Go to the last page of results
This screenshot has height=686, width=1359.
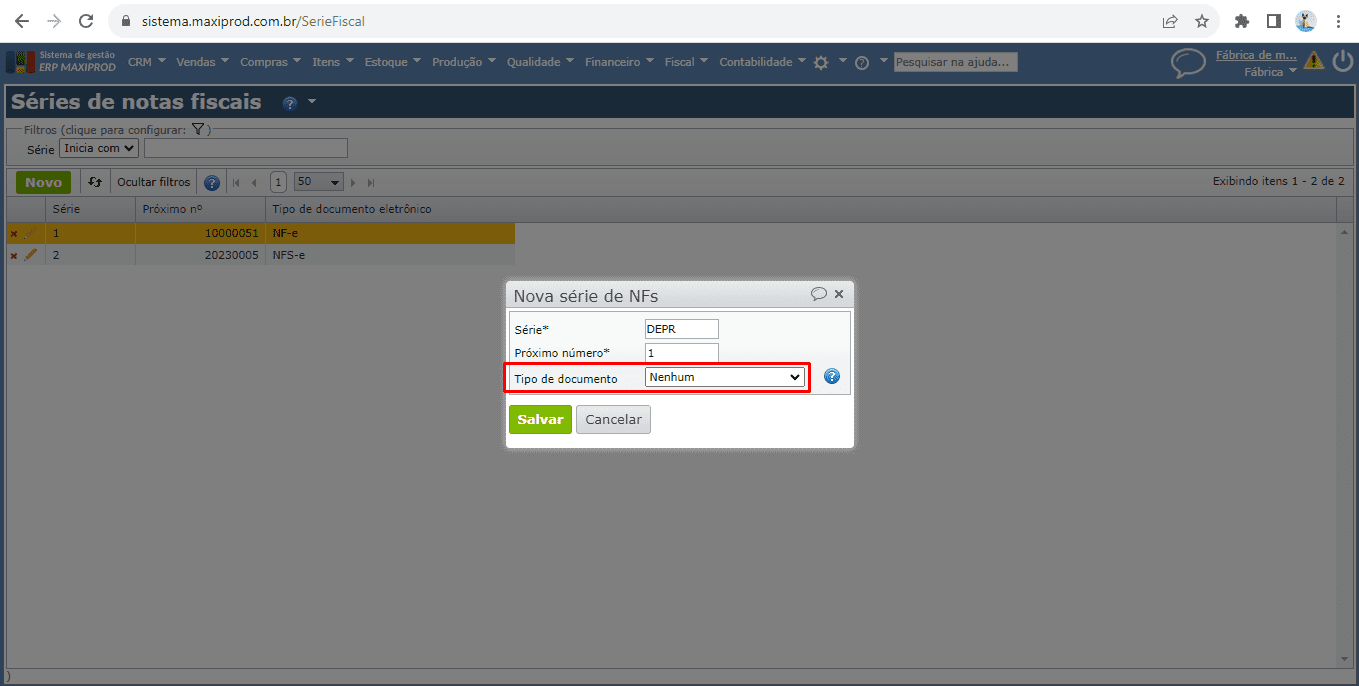click(x=371, y=183)
